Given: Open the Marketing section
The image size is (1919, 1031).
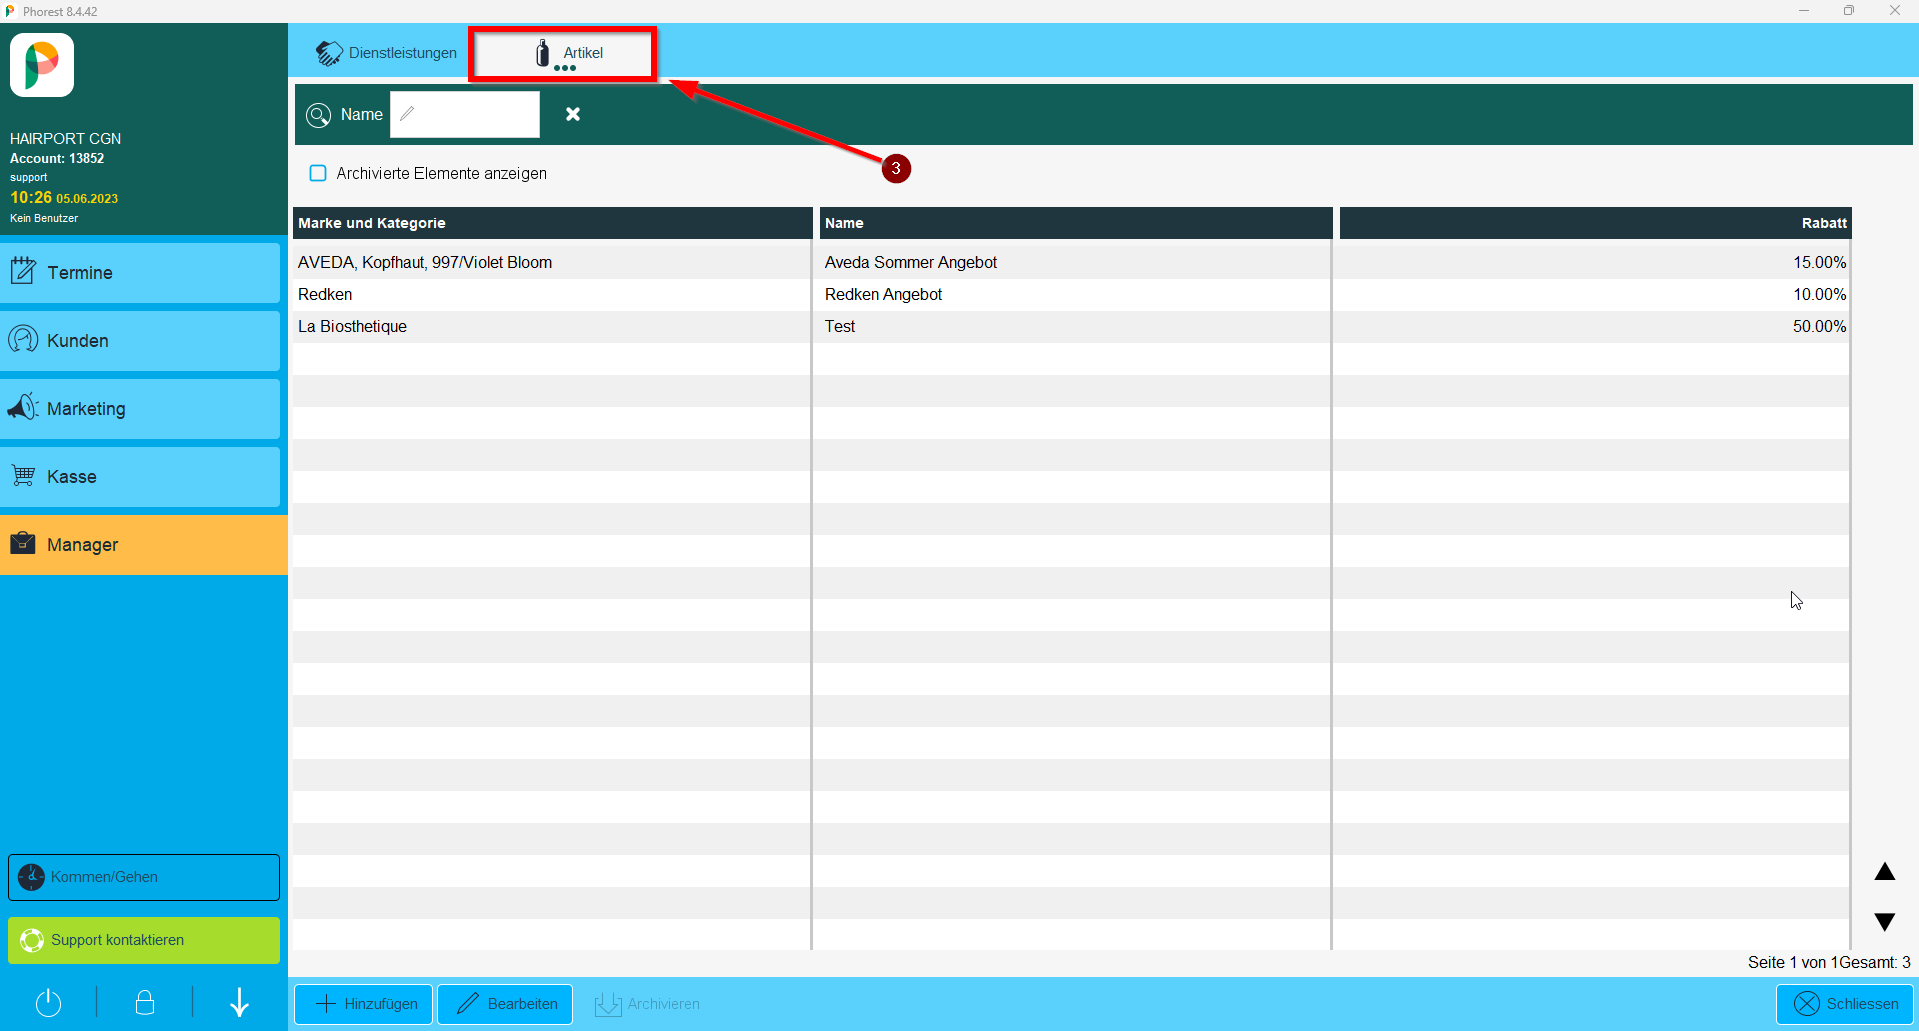Looking at the screenshot, I should [140, 408].
